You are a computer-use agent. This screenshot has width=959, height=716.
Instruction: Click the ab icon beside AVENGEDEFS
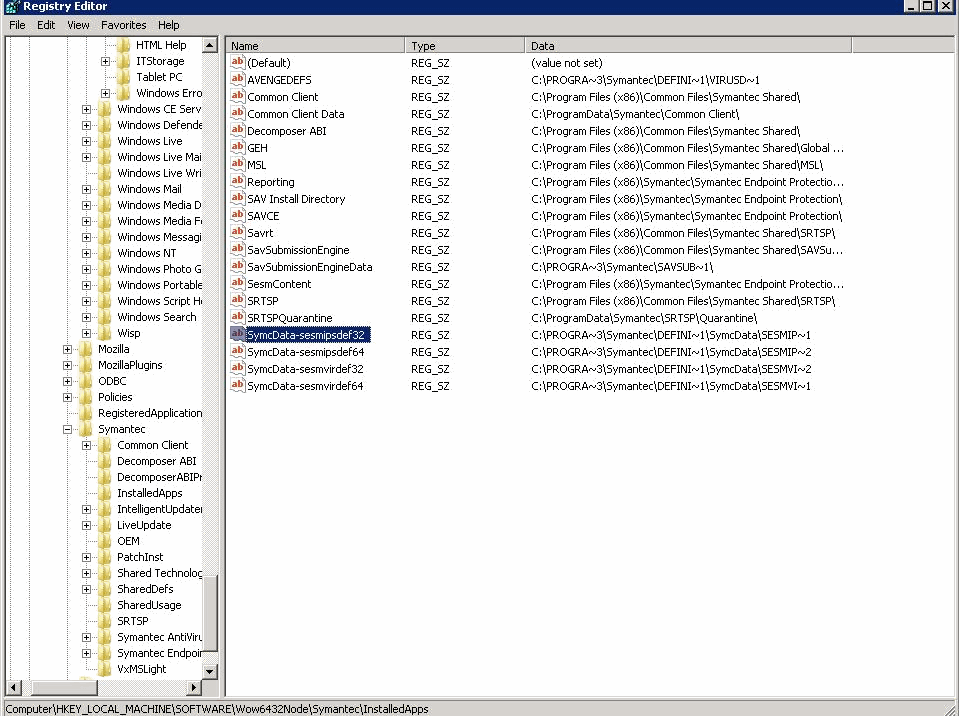(237, 79)
